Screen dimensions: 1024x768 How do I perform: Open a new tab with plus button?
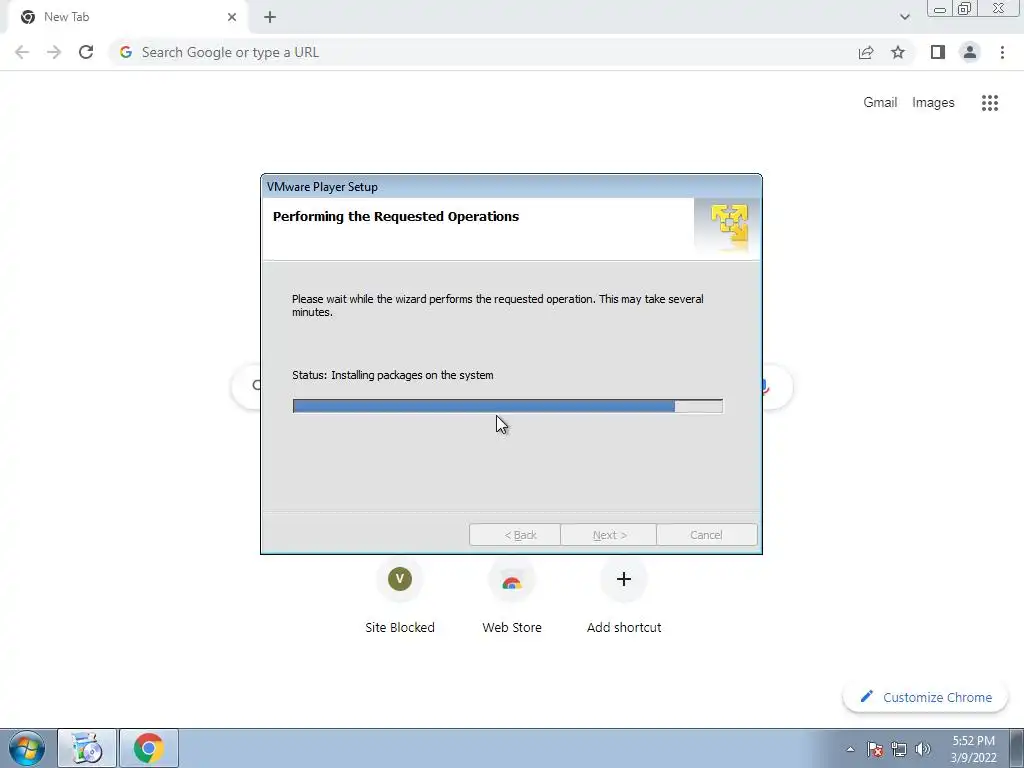coord(270,17)
